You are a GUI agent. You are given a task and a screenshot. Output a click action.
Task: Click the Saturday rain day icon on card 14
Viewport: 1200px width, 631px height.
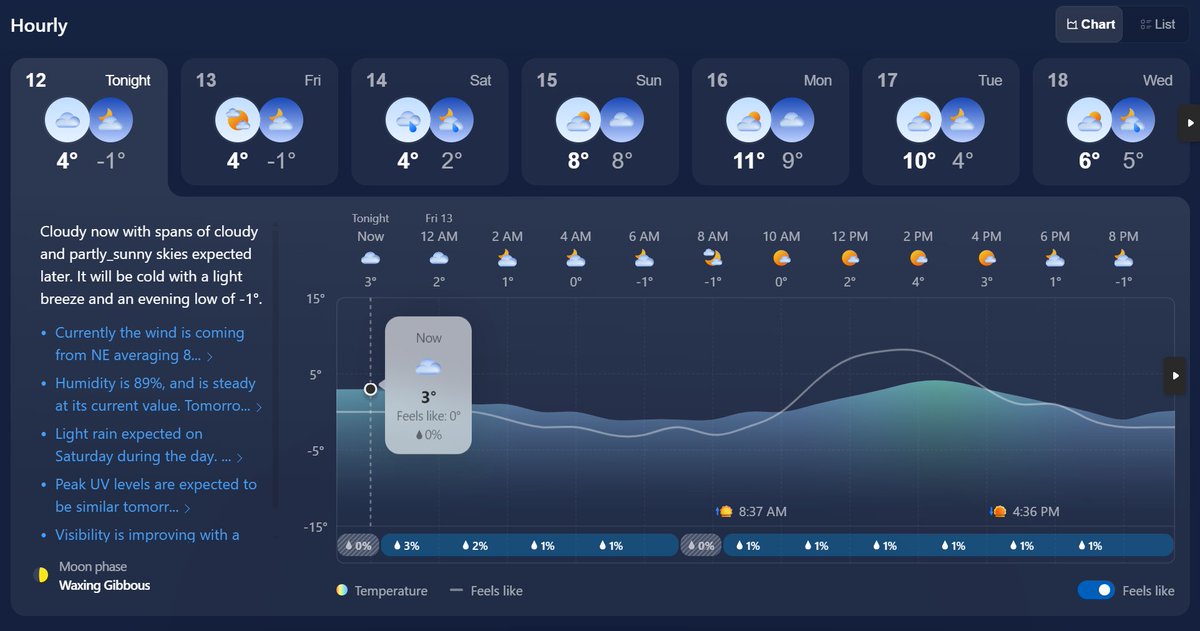(x=408, y=121)
